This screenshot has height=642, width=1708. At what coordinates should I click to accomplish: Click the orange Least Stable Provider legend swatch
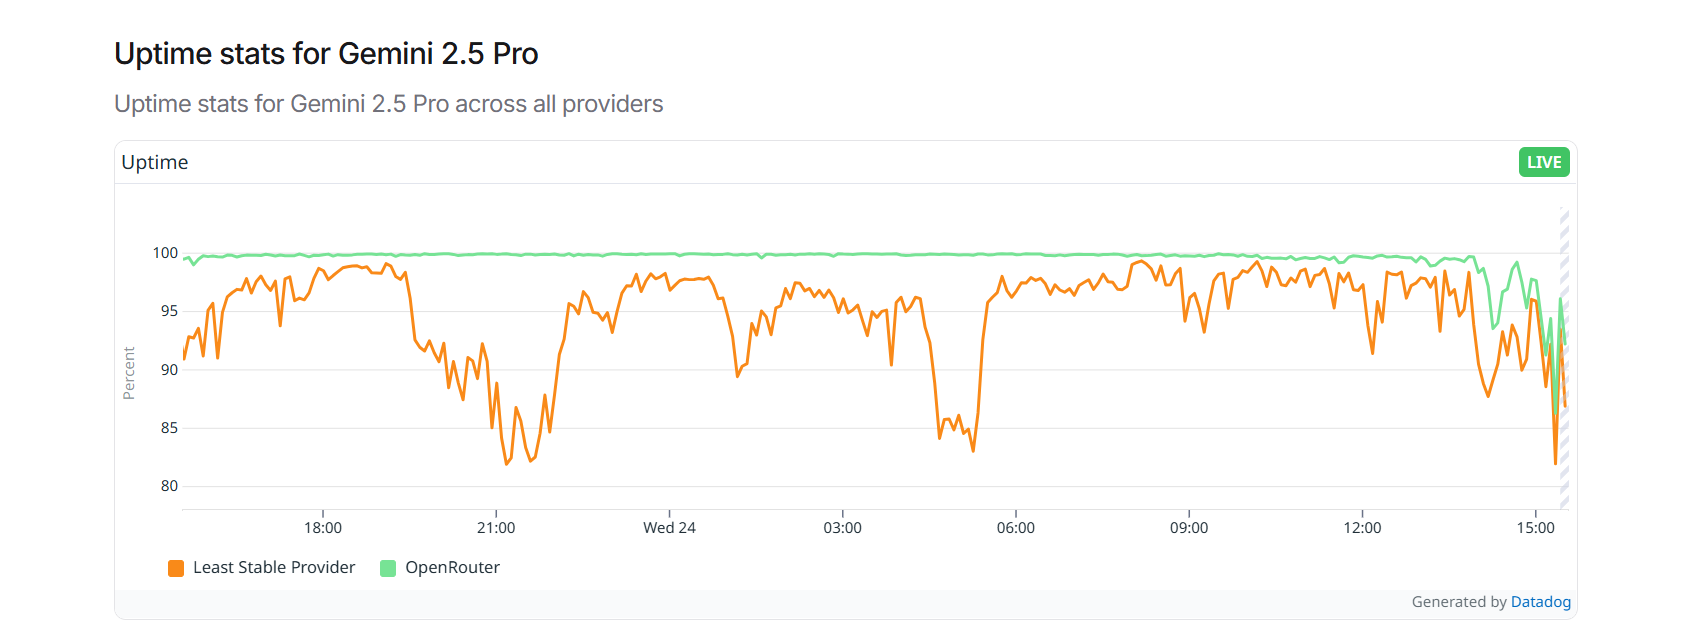click(x=176, y=567)
